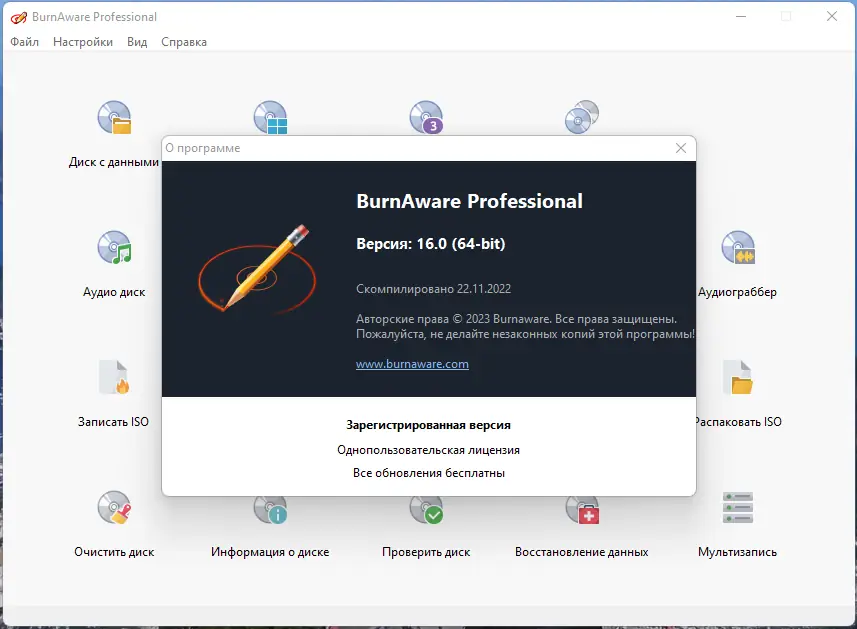Close the О программе dialog

pyautogui.click(x=681, y=148)
